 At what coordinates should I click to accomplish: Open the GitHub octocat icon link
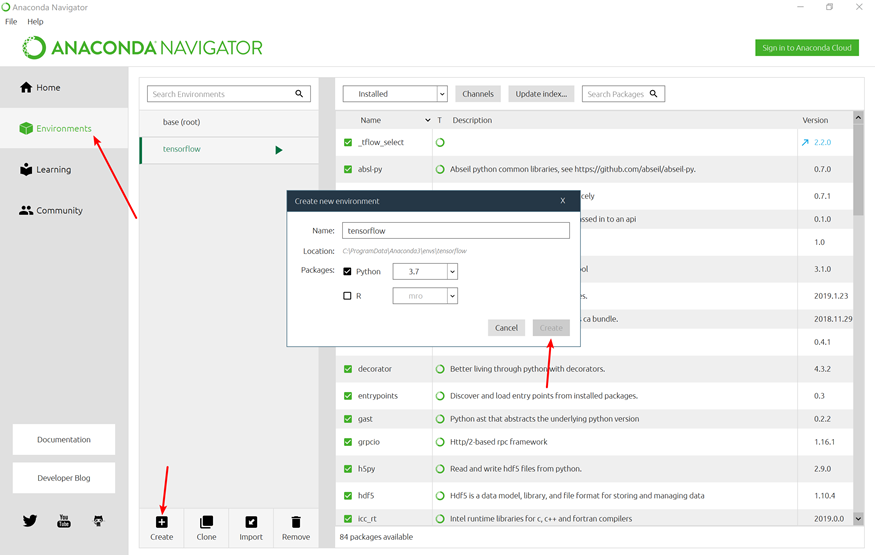point(98,521)
